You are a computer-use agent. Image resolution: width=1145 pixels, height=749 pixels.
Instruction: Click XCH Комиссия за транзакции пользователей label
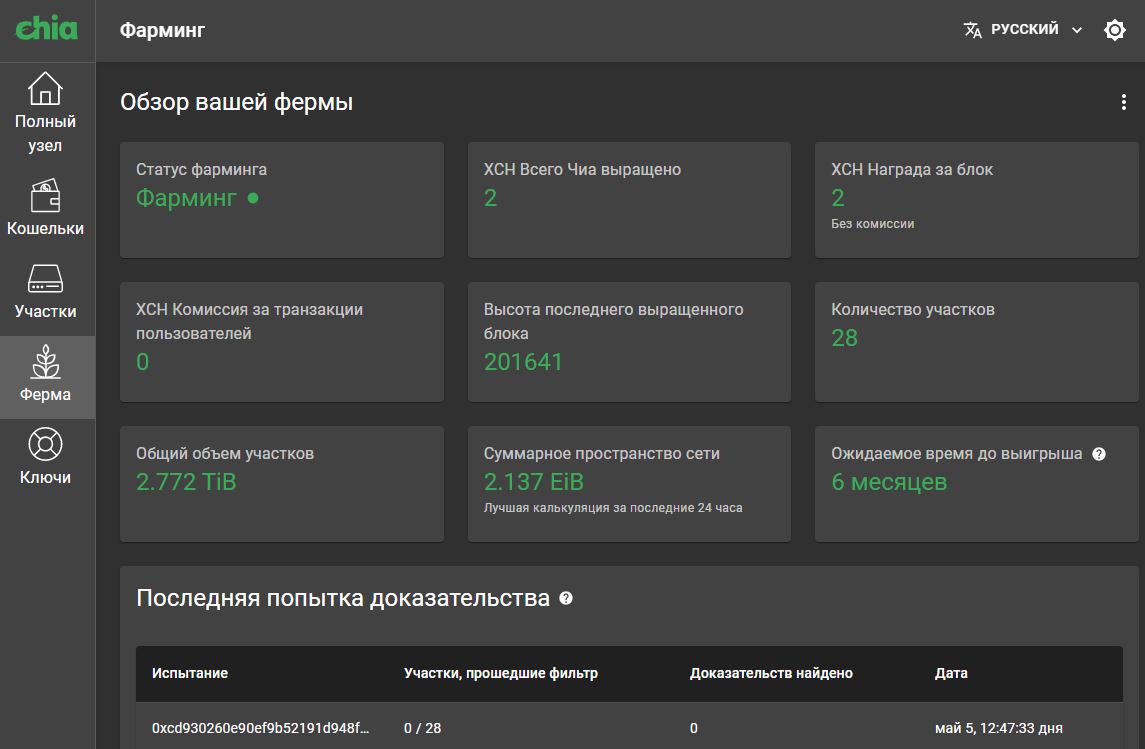point(250,321)
